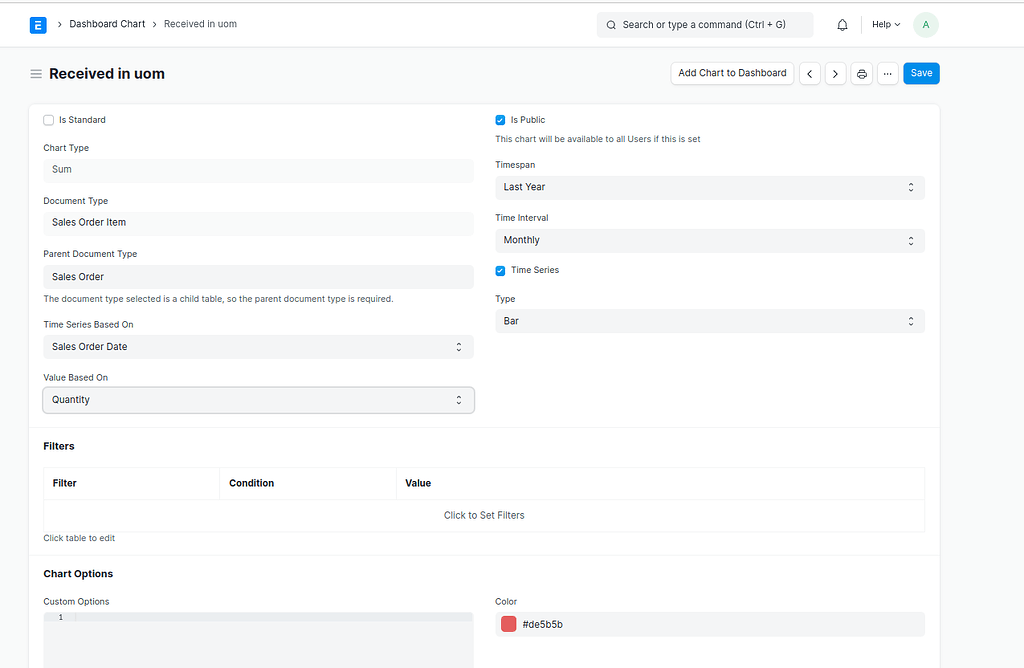Click 'Click to Set Filters' in the table
The image size is (1024, 668).
[484, 515]
